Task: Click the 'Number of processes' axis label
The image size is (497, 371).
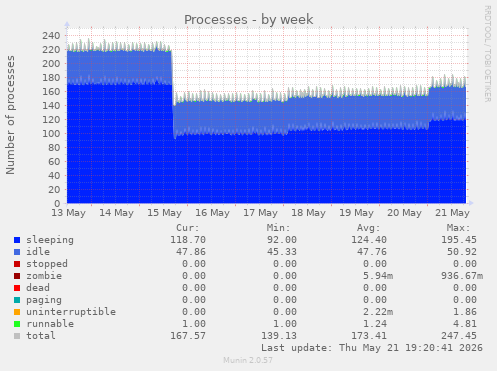Action: (10, 115)
